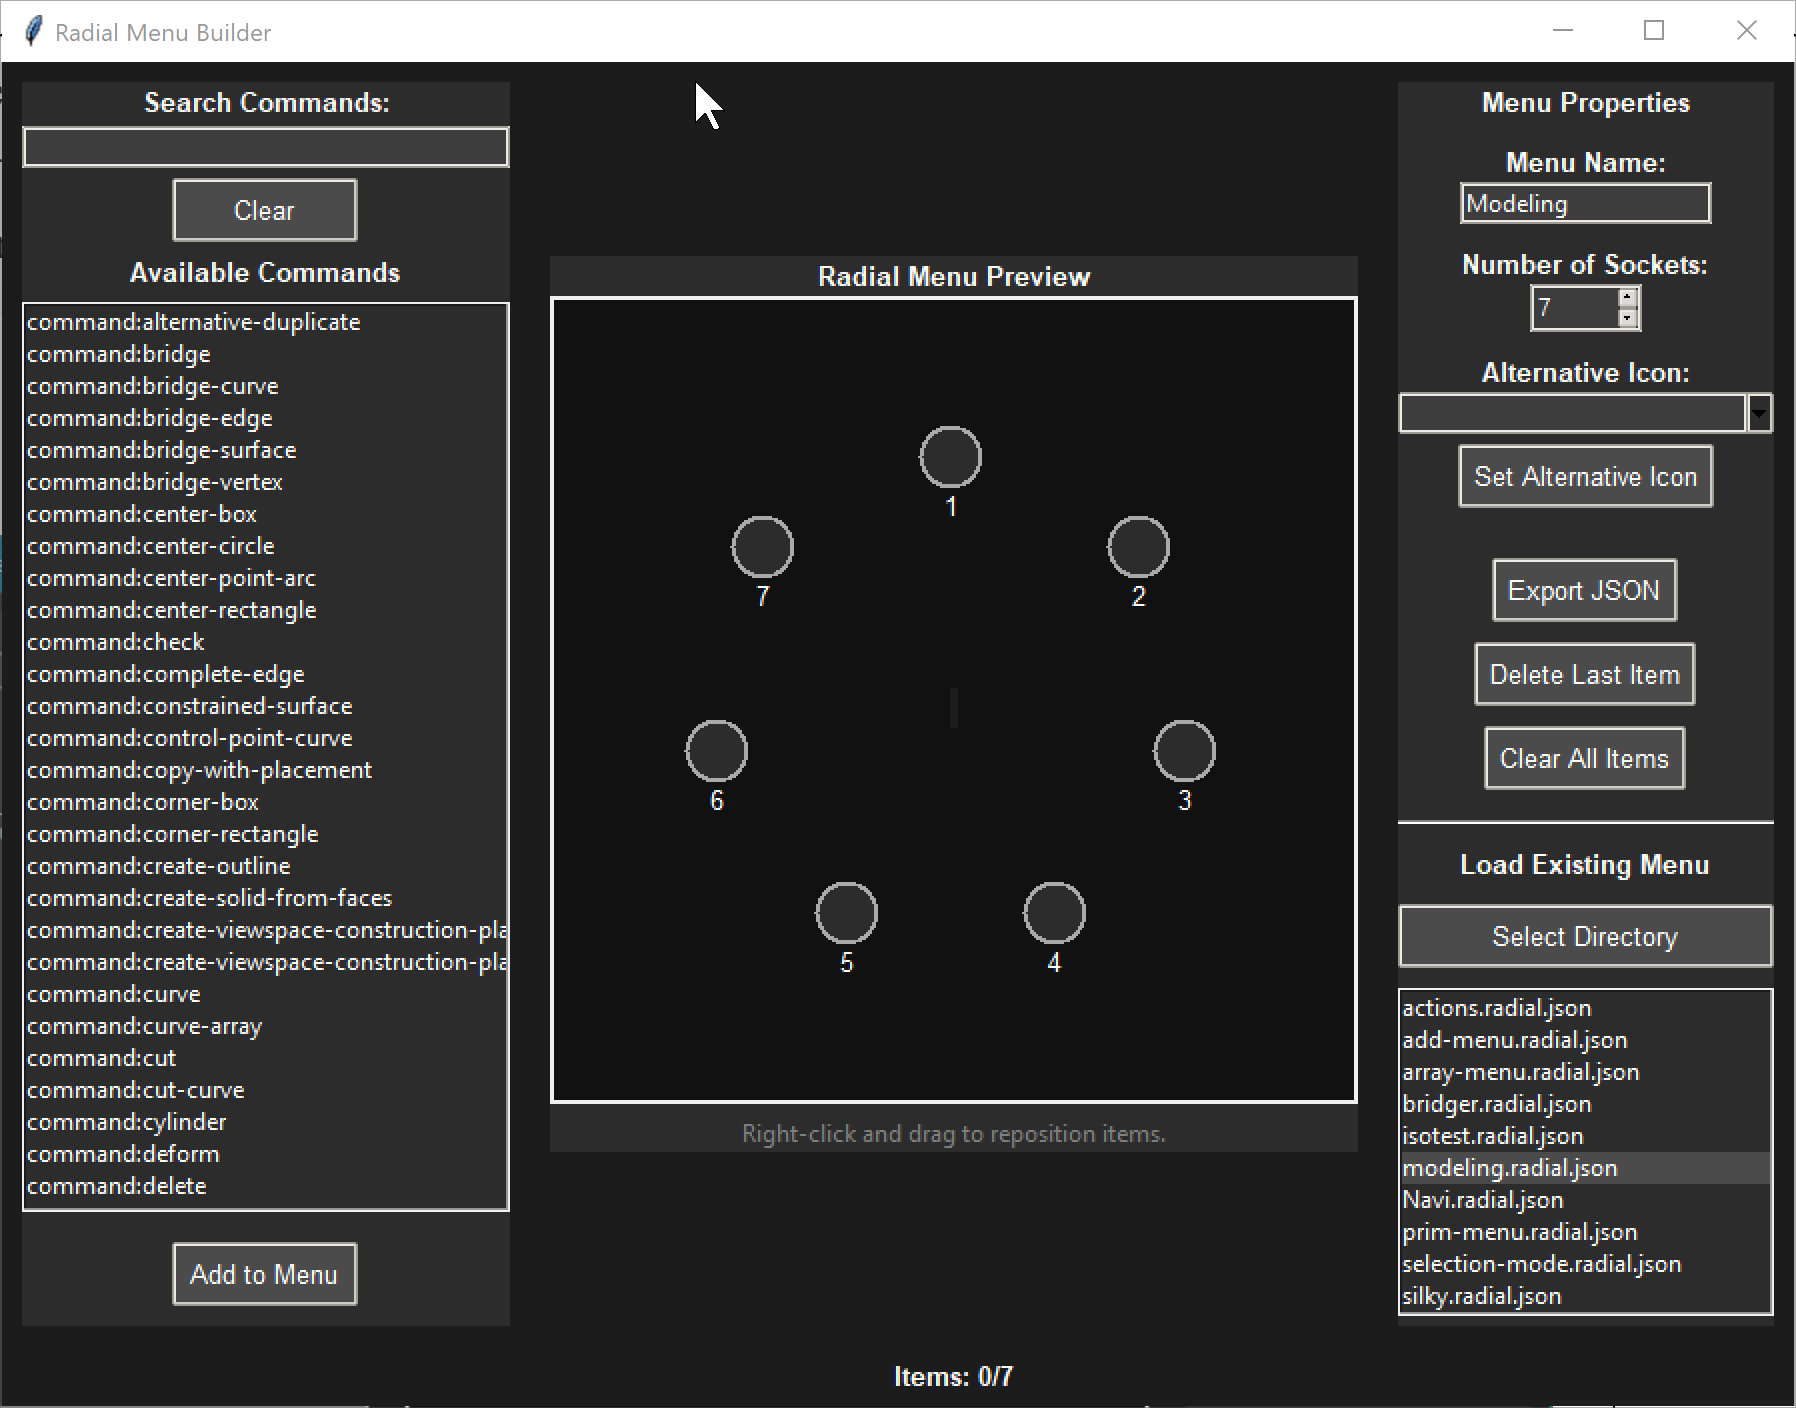Select socket 2 on the radial preview
Viewport: 1796px width, 1408px height.
pos(1139,546)
